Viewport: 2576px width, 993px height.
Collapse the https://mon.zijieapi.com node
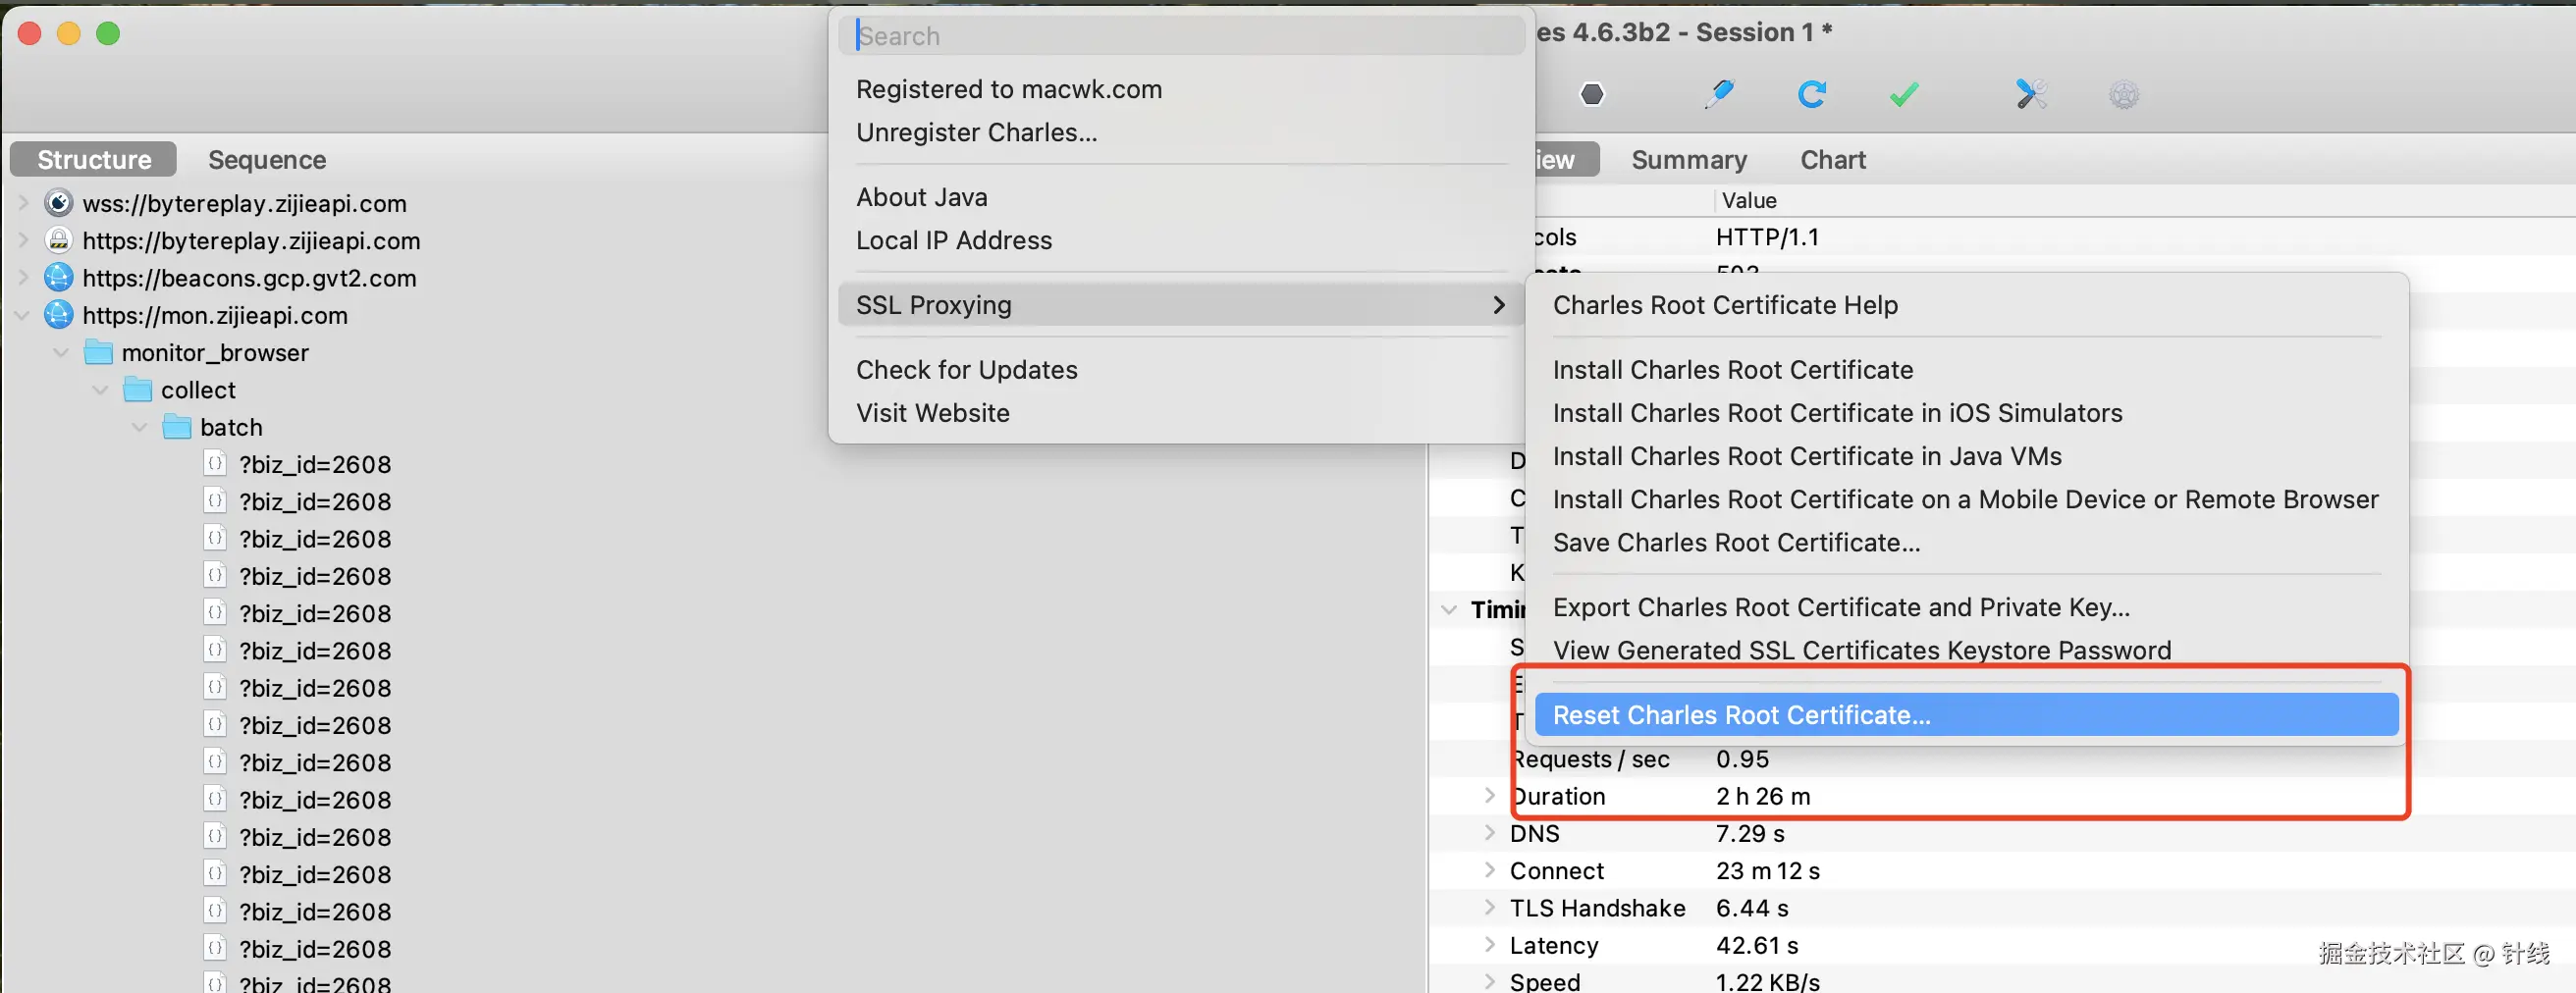coord(23,315)
